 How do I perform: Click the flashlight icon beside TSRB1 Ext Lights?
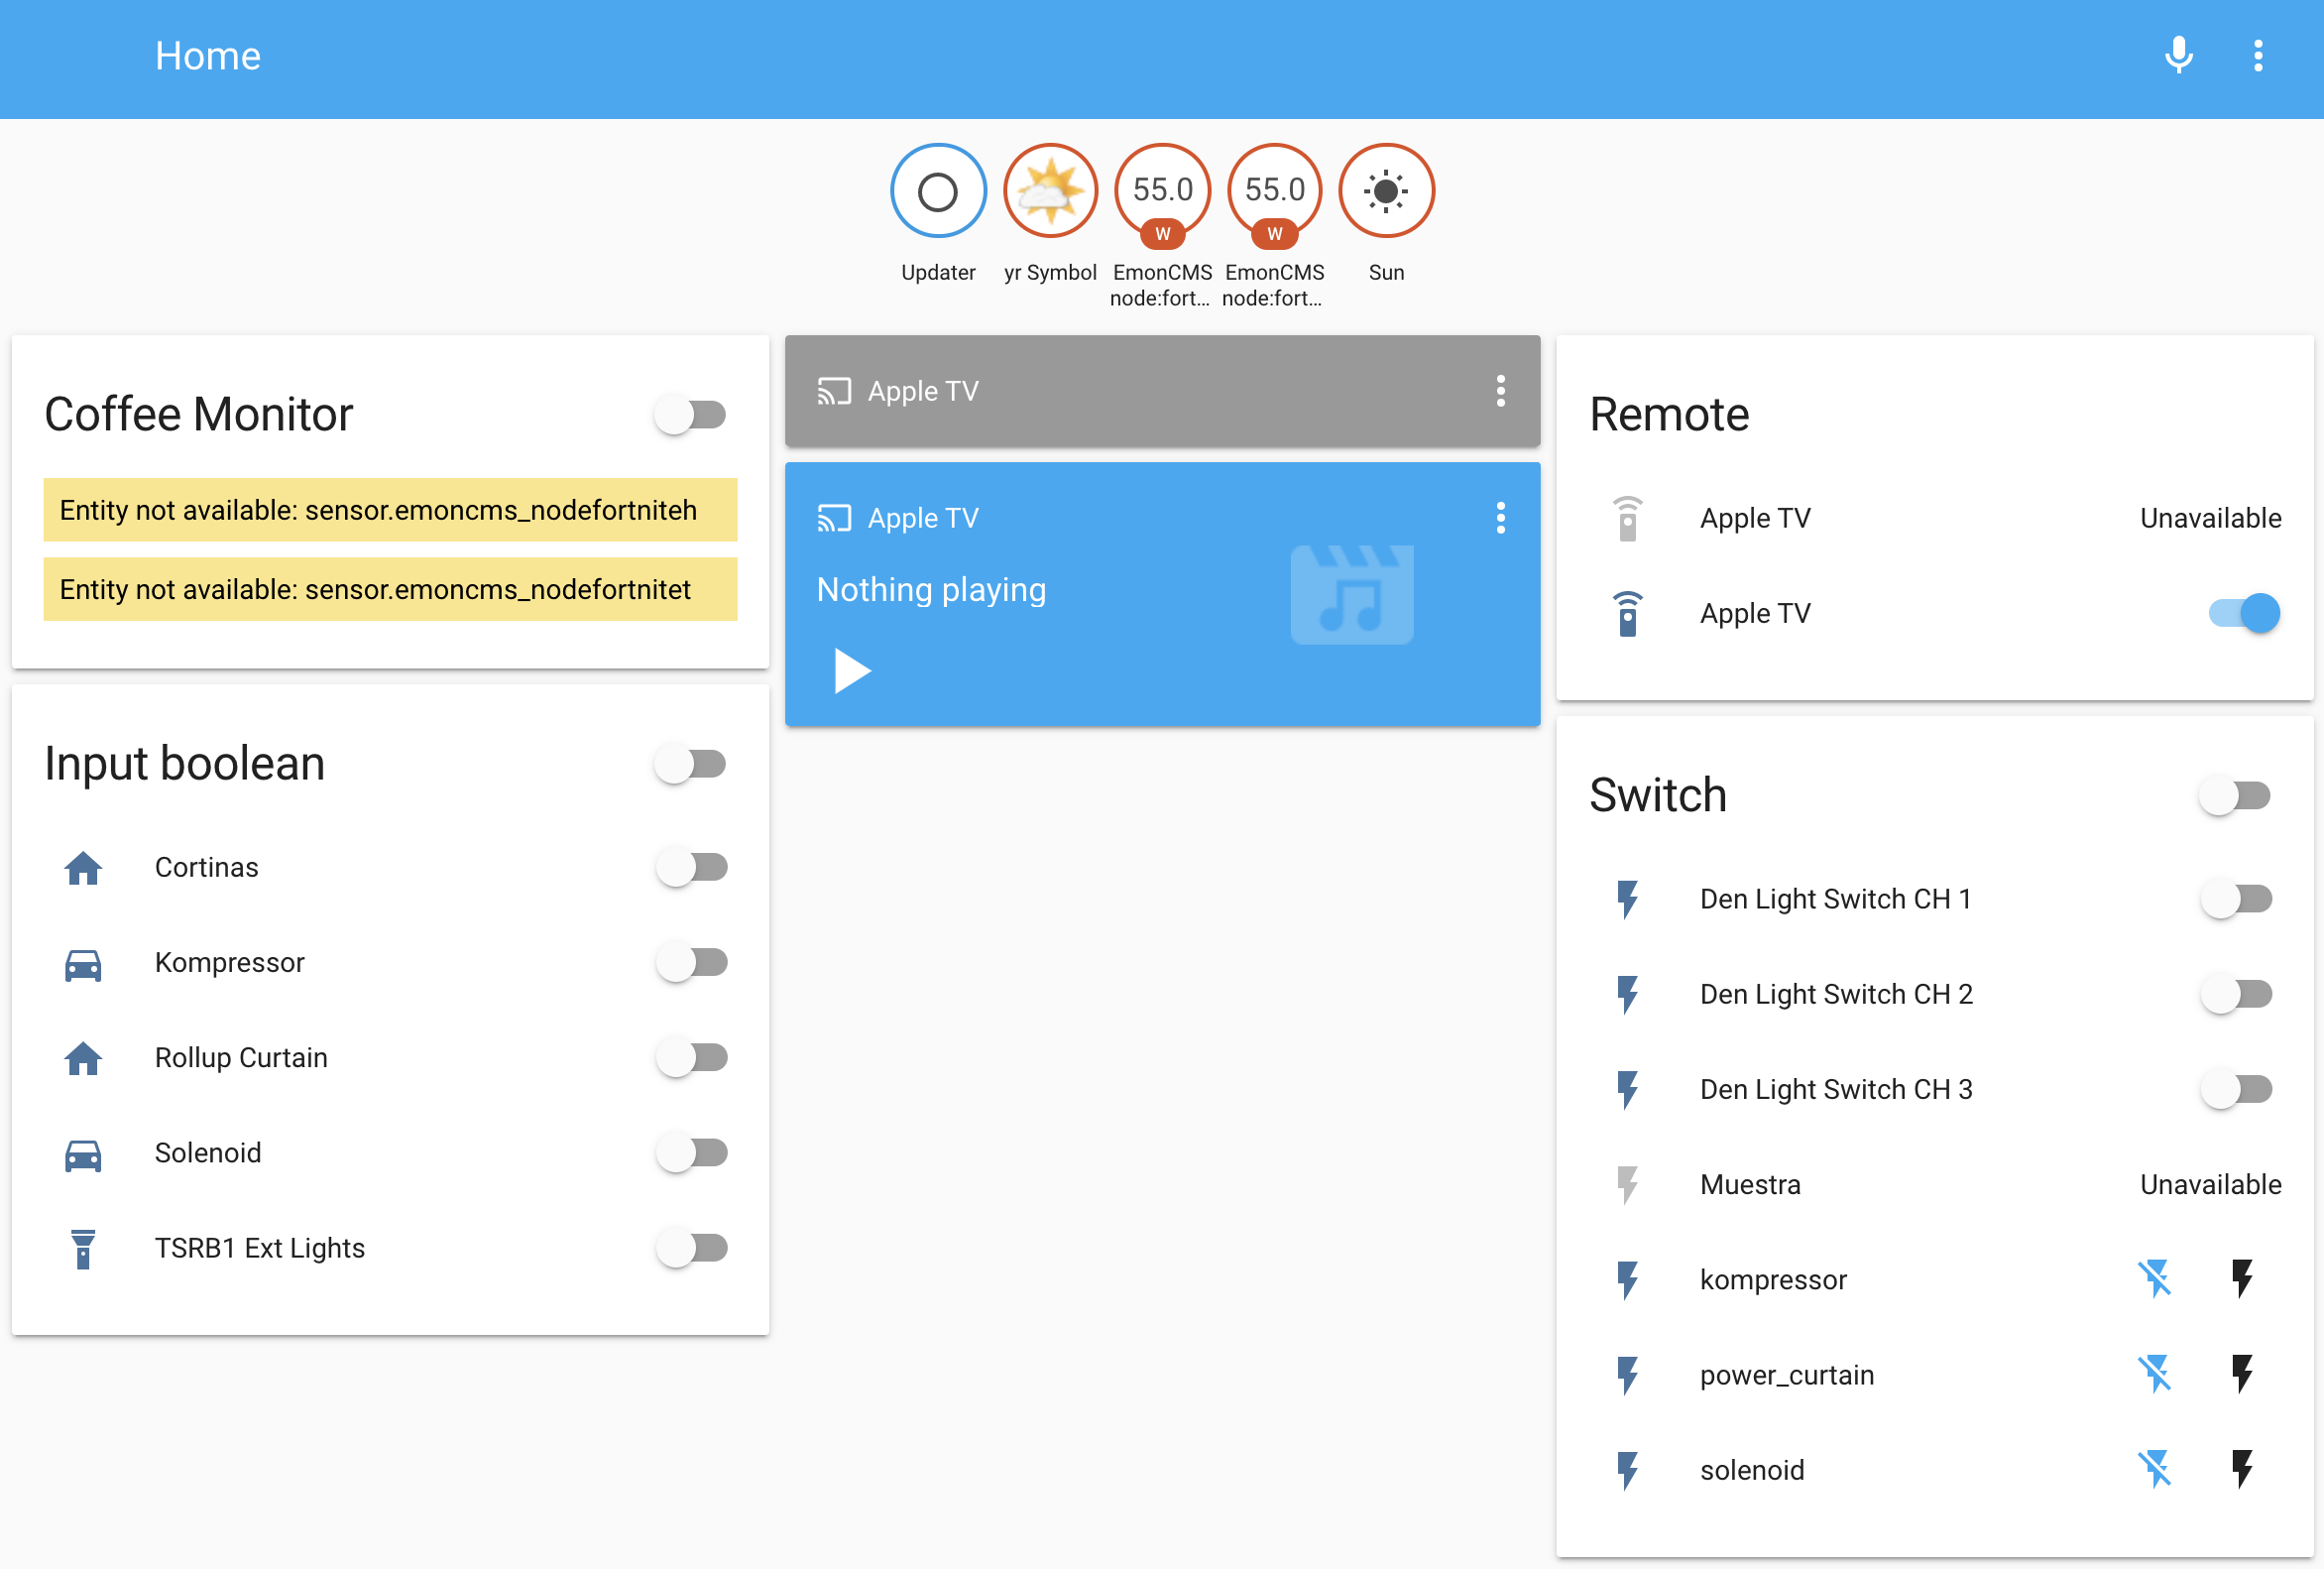[x=83, y=1248]
